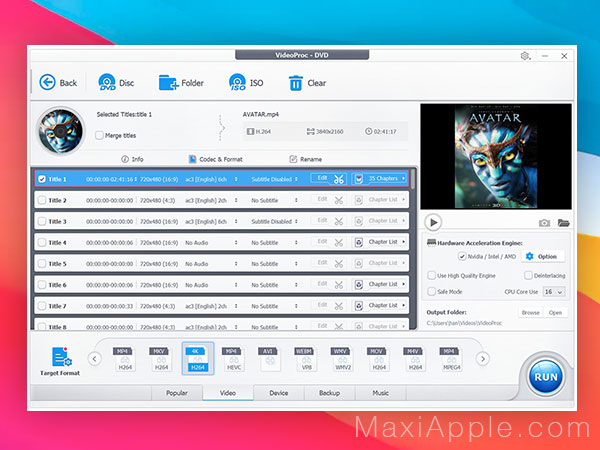Open the Title 7 audio track selector
Screen dimensions: 600x450
pos(236,306)
